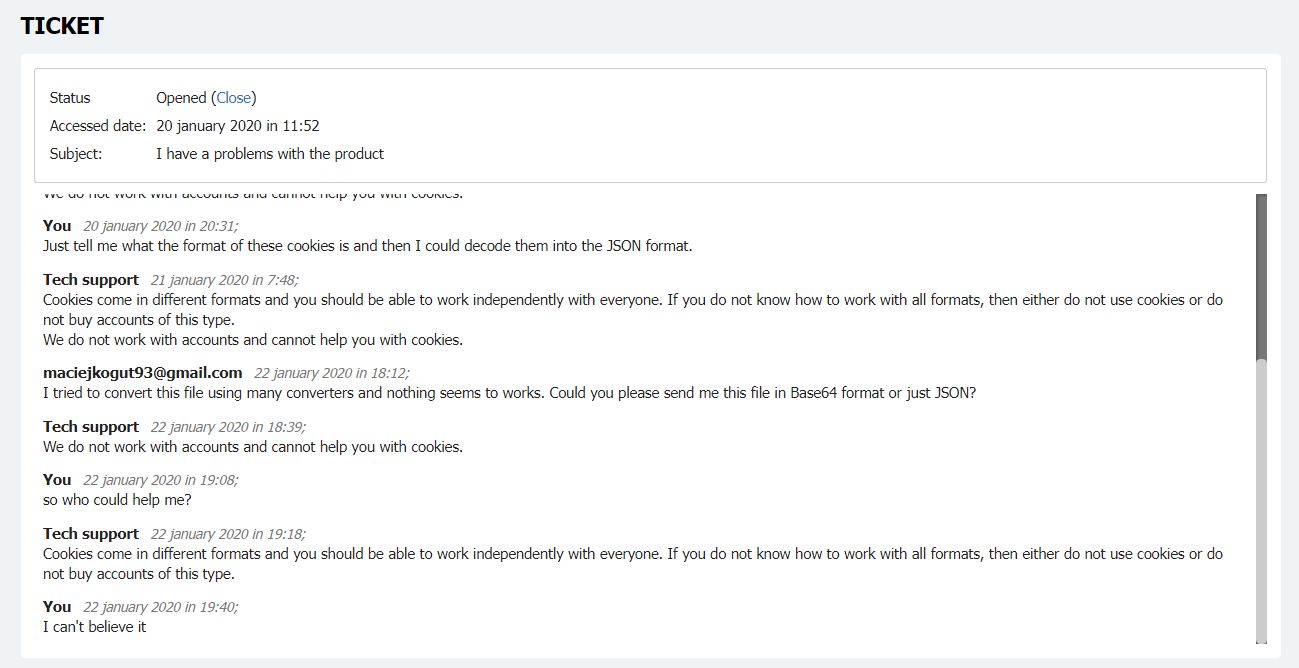This screenshot has height=668, width=1299.
Task: Click the subject text "I have a problems with the product"
Action: pyautogui.click(x=270, y=154)
